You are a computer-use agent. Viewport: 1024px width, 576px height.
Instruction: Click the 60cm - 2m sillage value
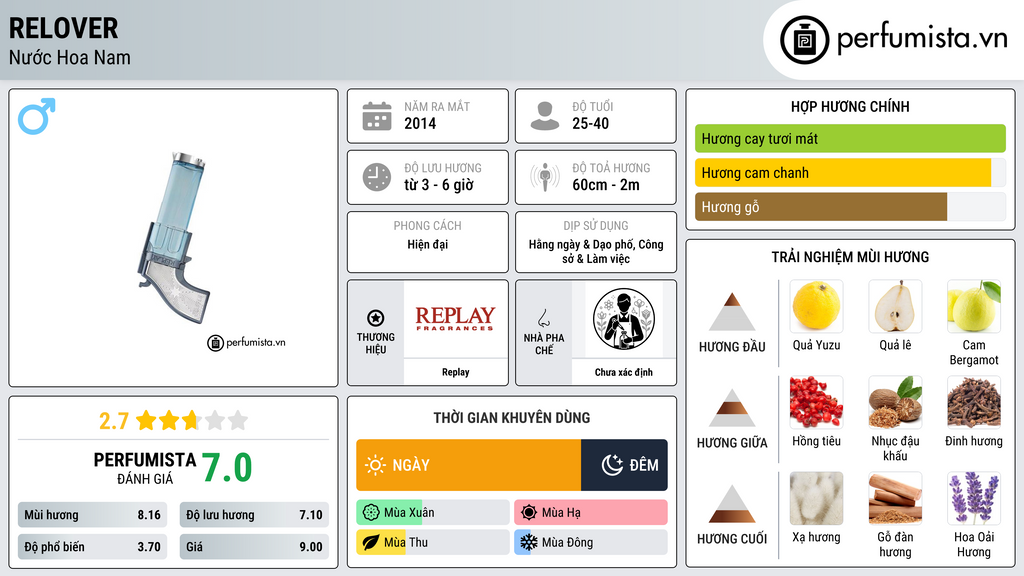[606, 185]
